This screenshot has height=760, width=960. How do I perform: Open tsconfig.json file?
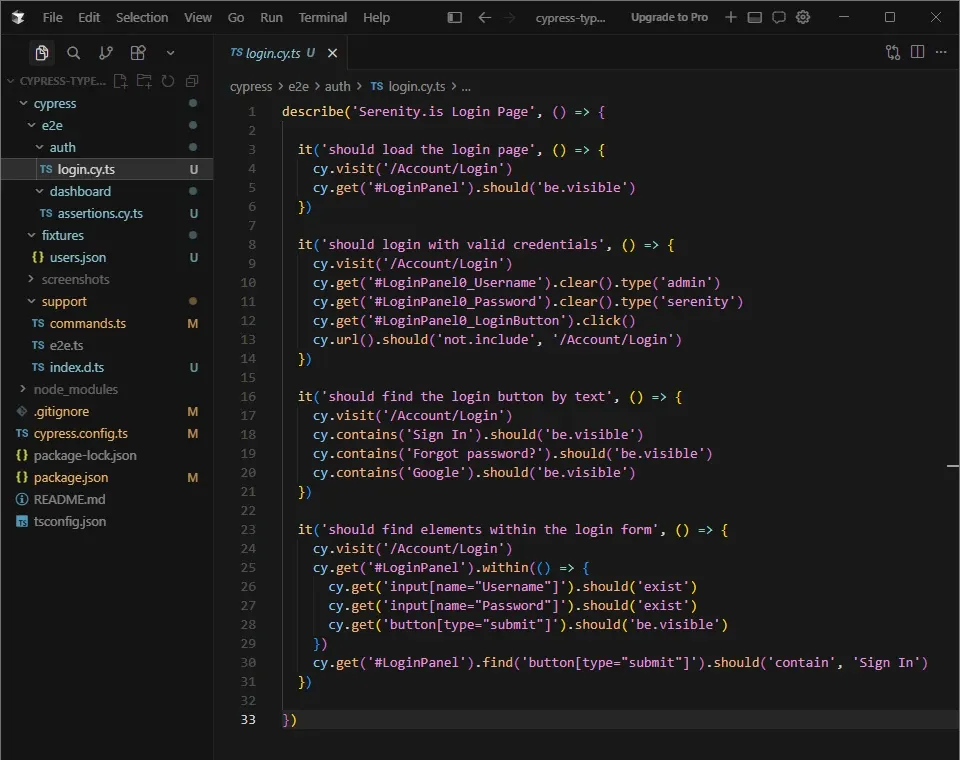107,522
